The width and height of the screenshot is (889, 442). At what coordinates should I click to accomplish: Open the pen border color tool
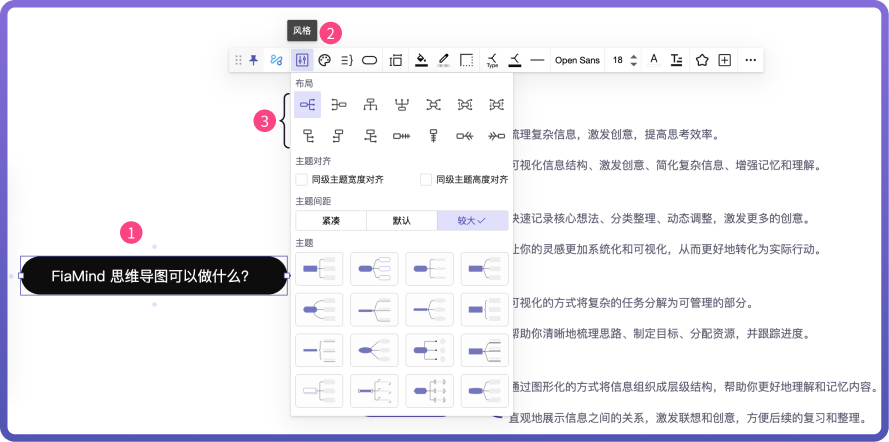(444, 60)
